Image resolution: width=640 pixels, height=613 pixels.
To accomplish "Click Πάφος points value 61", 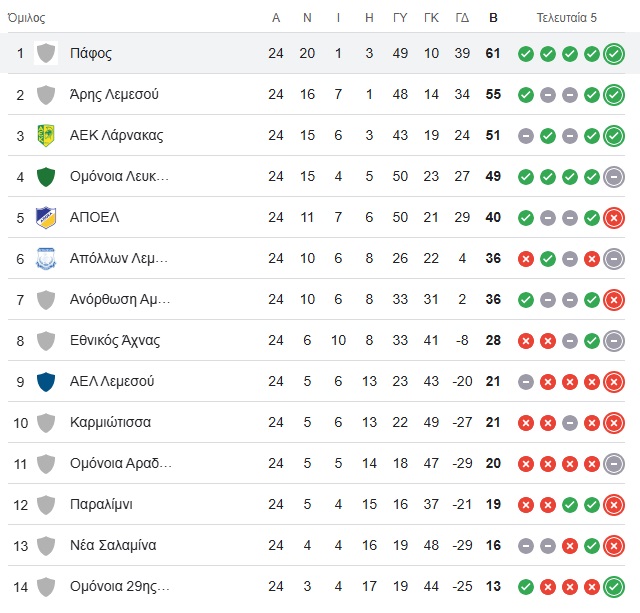I will (x=493, y=53).
